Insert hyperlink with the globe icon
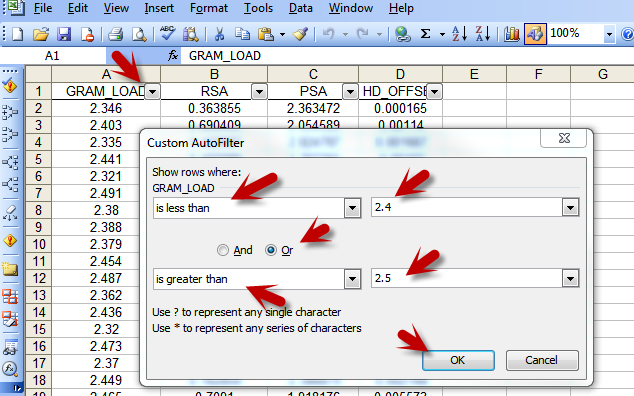The image size is (634, 396). [x=402, y=34]
